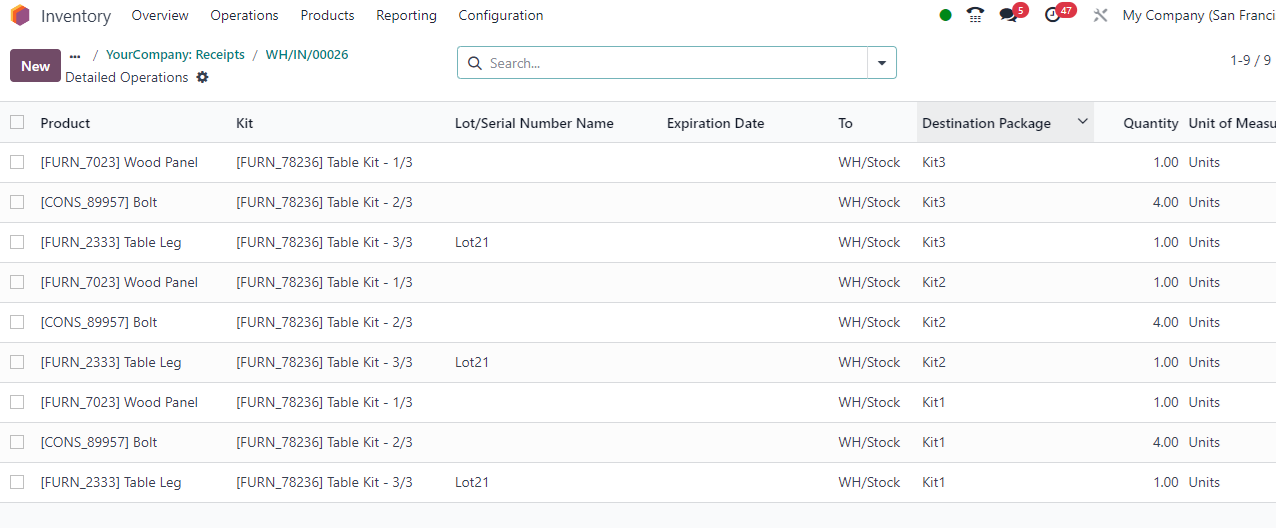The width and height of the screenshot is (1276, 528).
Task: Click into the Search input field
Action: [x=675, y=63]
